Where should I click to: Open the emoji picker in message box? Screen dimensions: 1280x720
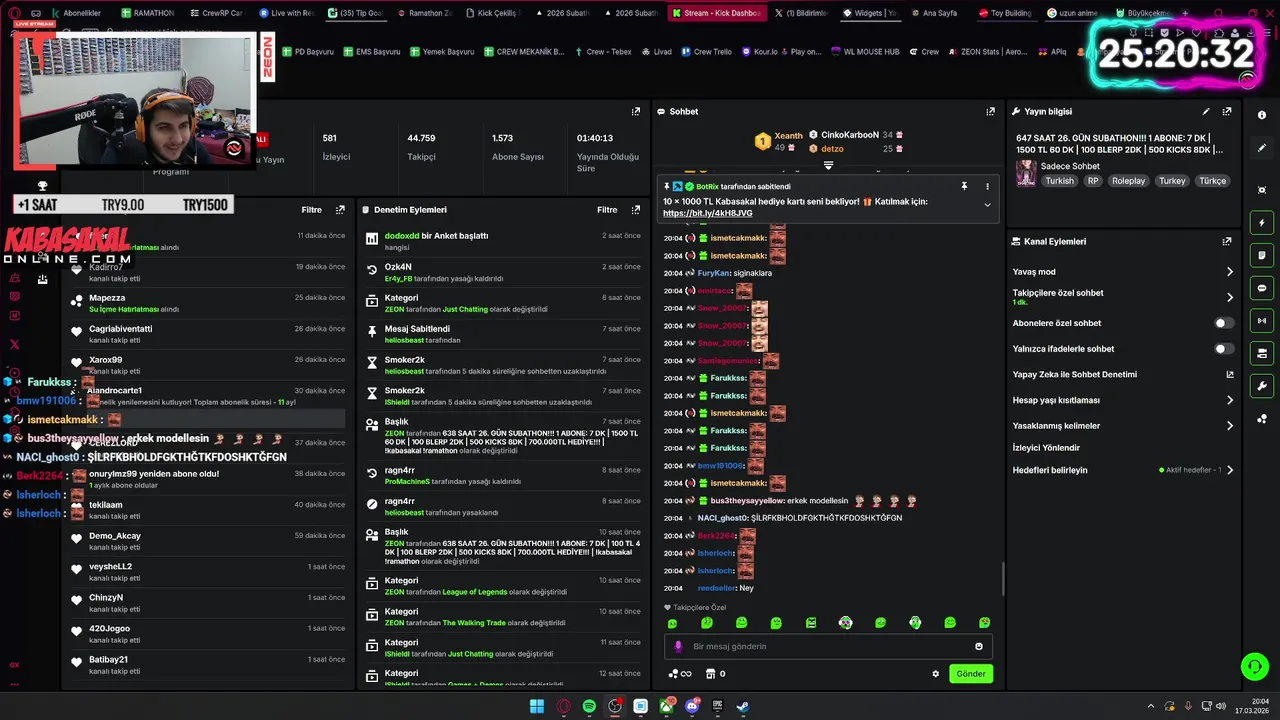click(x=979, y=646)
